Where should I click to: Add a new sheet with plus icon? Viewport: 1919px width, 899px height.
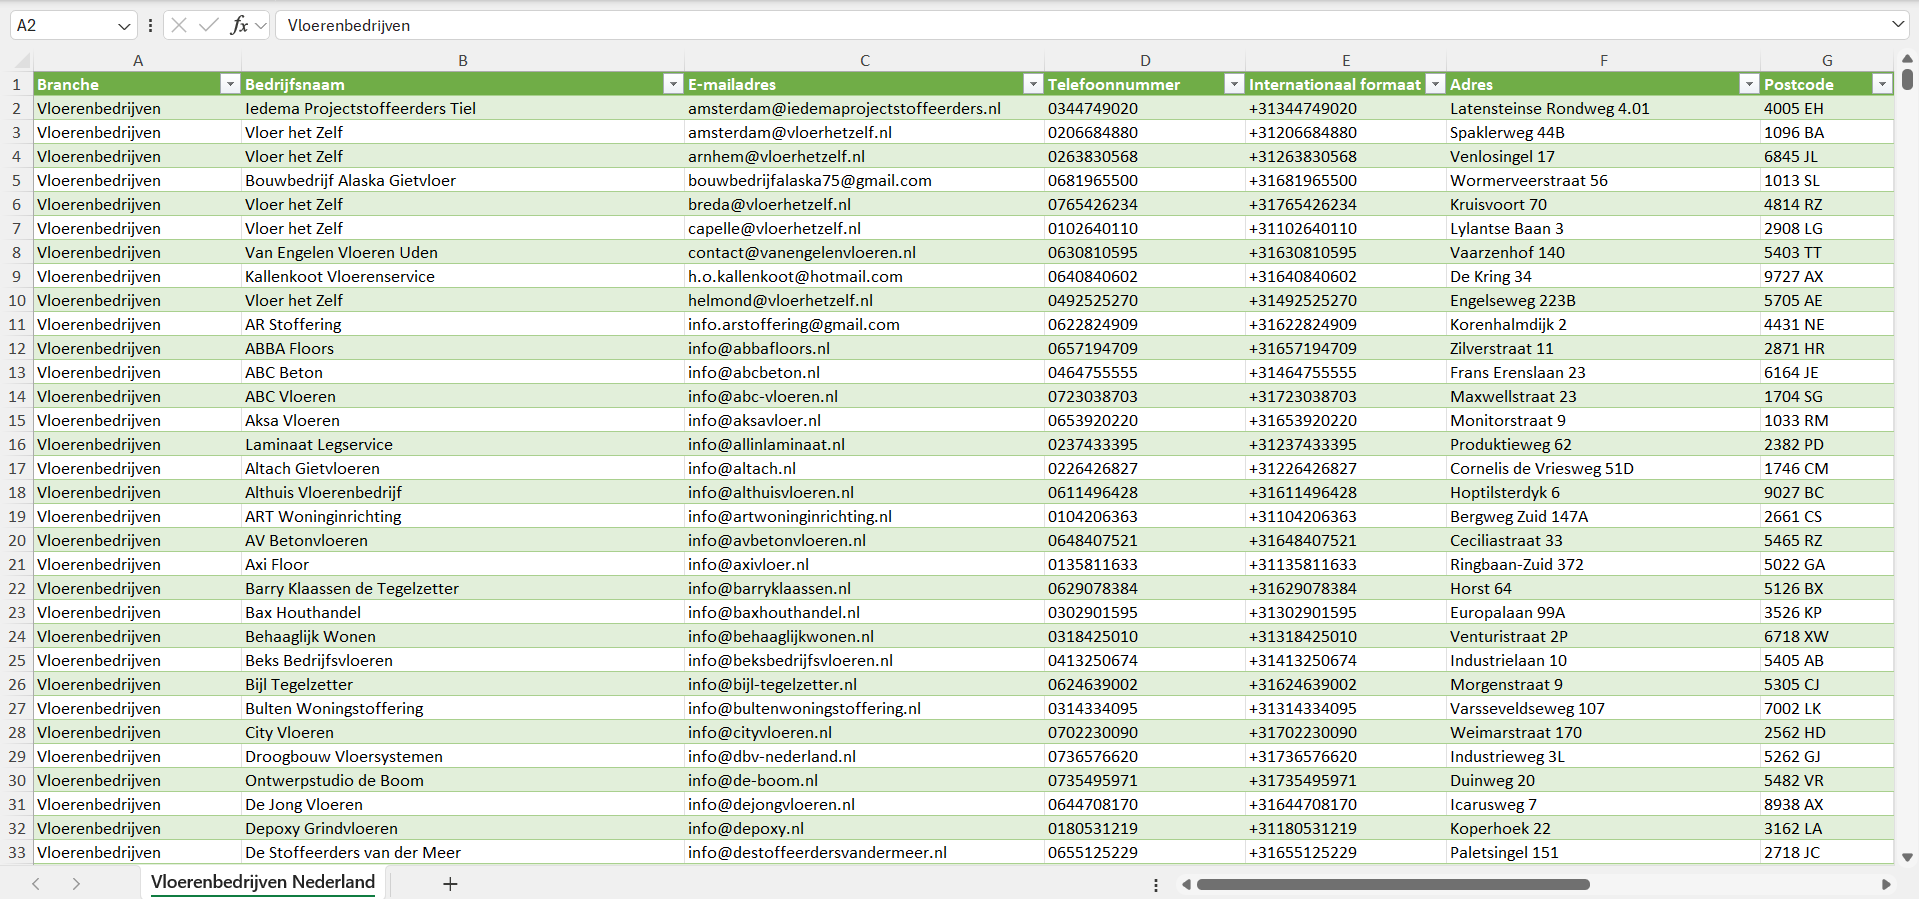tap(450, 884)
